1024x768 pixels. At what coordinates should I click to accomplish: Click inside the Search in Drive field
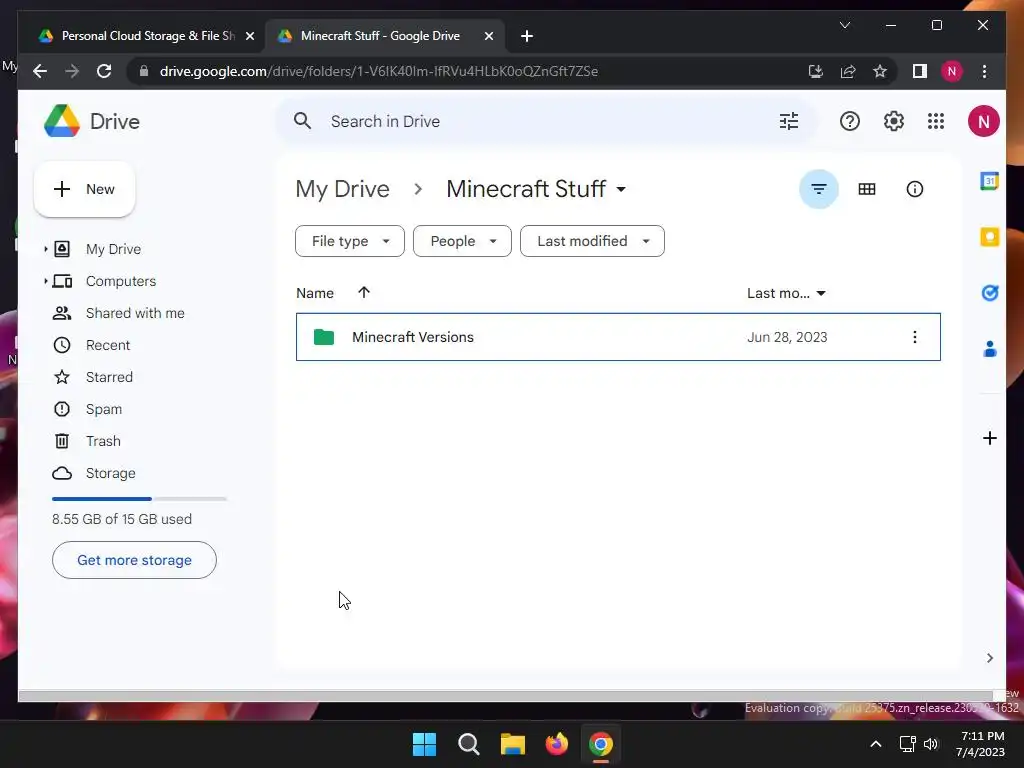point(545,121)
